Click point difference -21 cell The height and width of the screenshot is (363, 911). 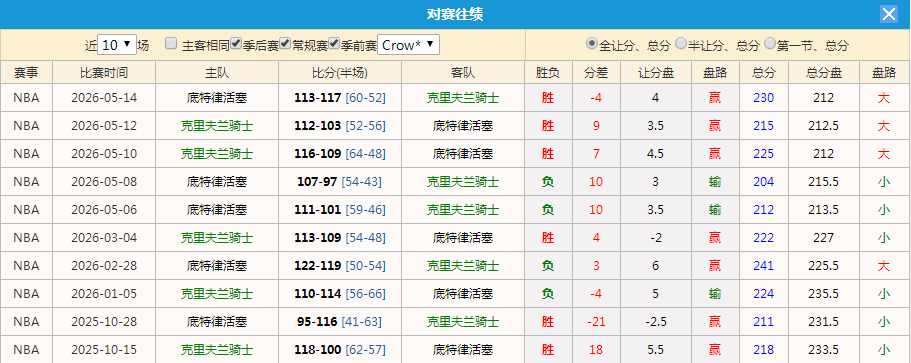(596, 322)
